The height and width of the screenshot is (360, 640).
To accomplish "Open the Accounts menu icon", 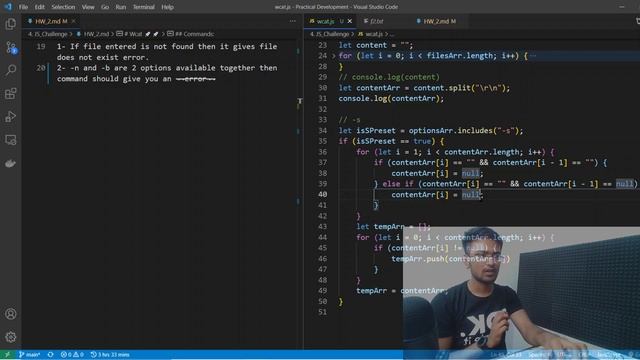I will click(11, 313).
